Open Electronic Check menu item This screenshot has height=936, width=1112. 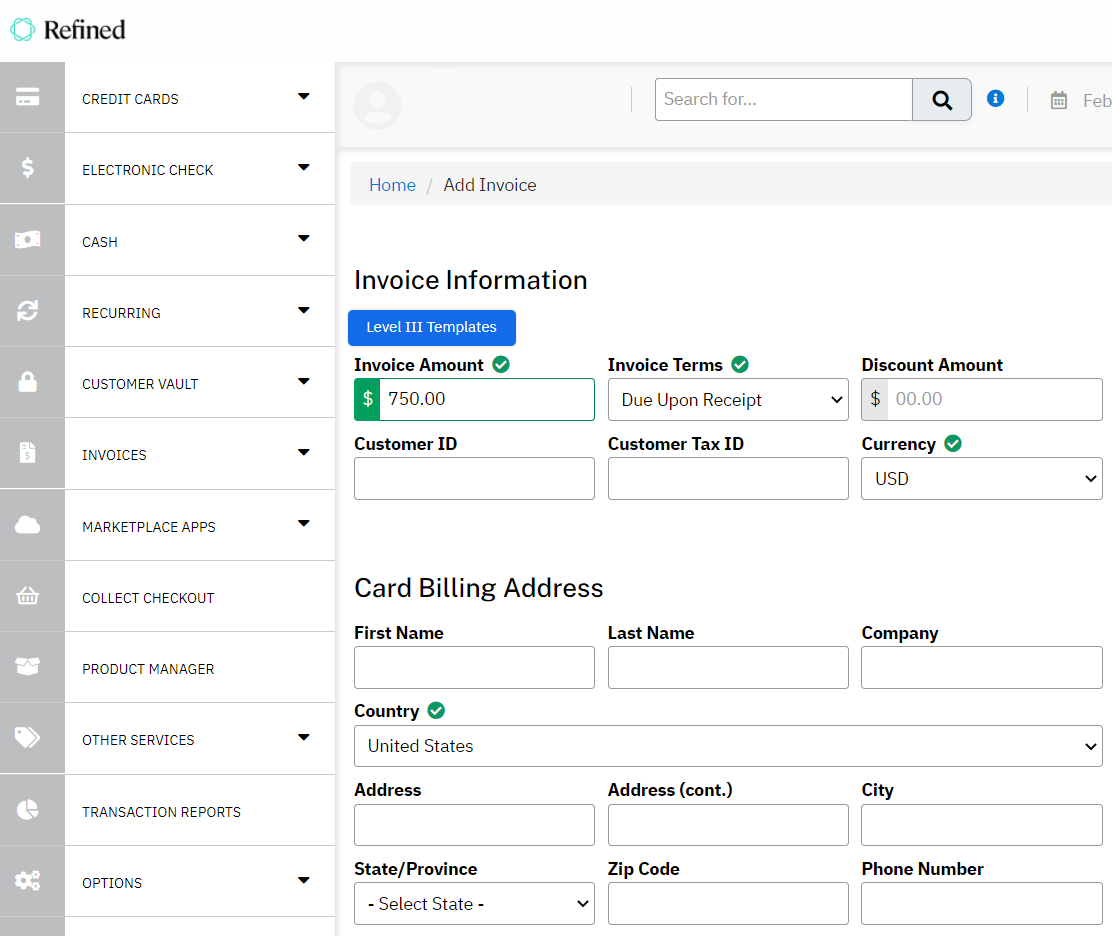click(x=148, y=170)
